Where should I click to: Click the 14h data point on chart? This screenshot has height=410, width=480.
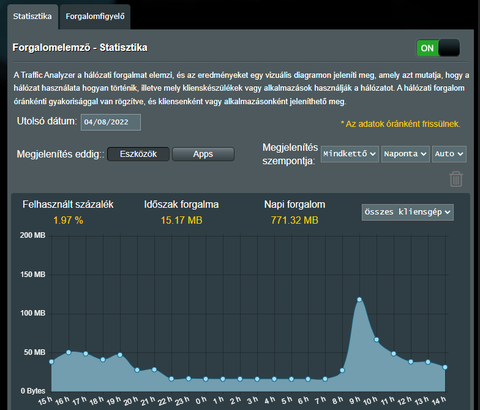[445, 367]
